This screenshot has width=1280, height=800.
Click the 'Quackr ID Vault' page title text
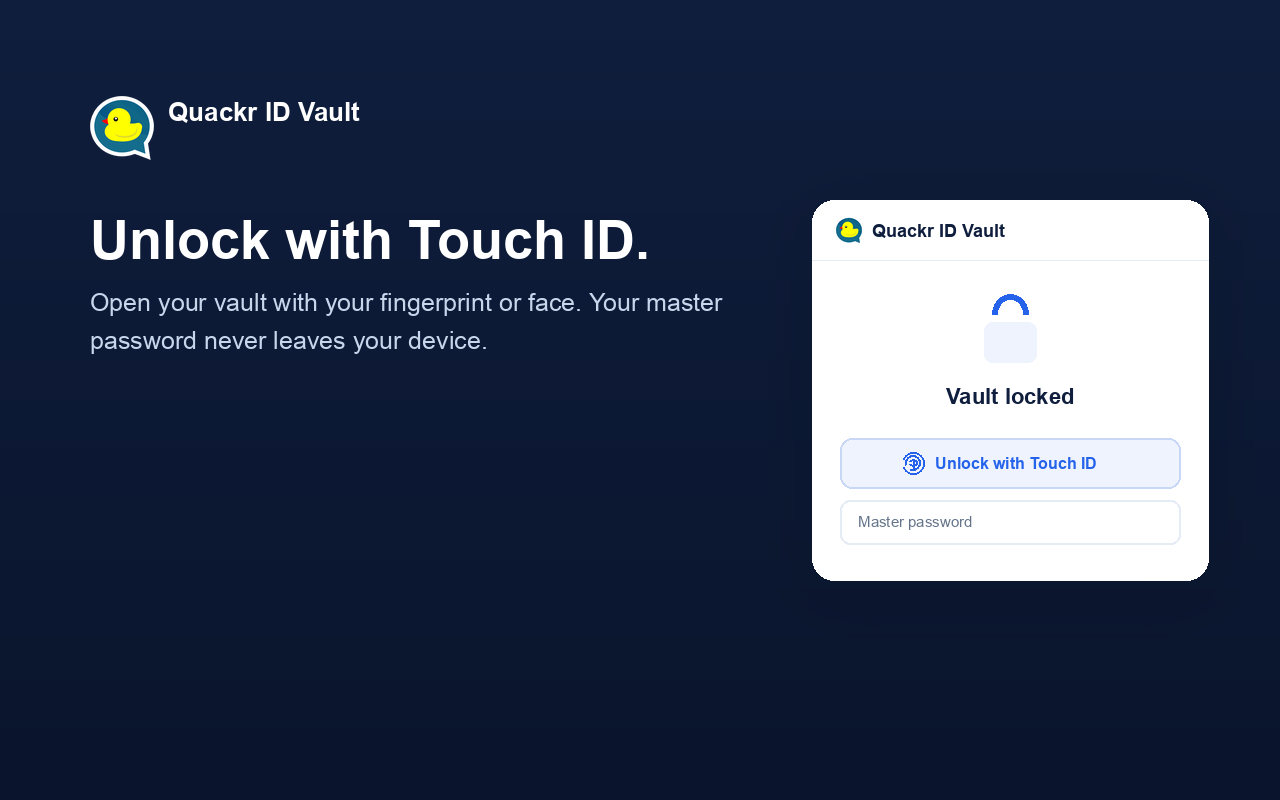(264, 112)
